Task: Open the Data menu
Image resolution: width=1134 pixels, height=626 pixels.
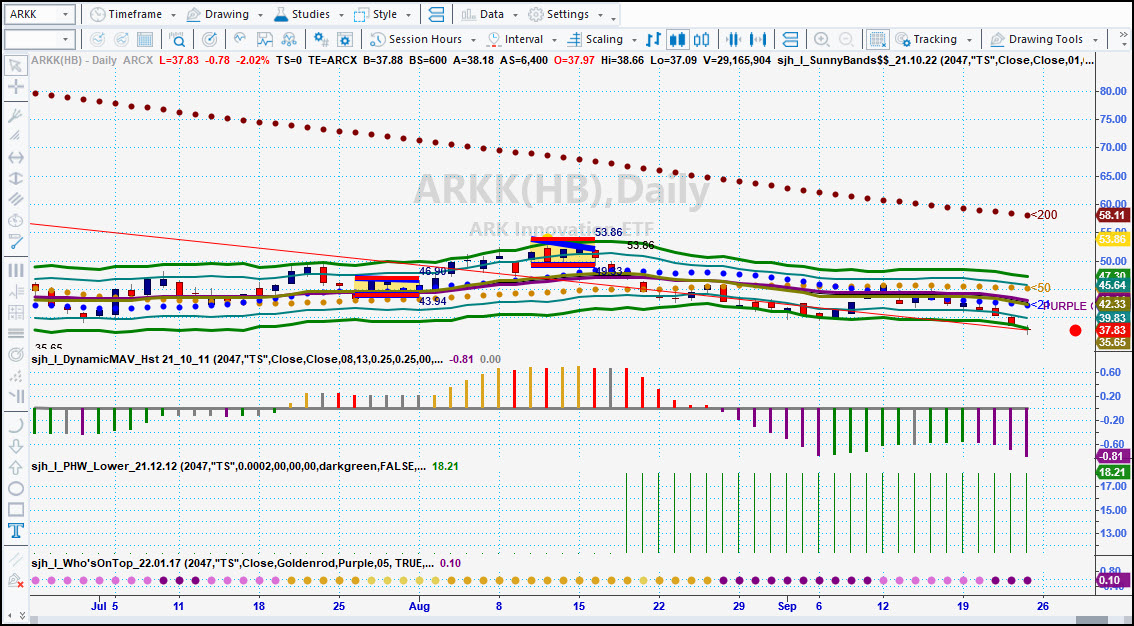Action: pyautogui.click(x=488, y=14)
